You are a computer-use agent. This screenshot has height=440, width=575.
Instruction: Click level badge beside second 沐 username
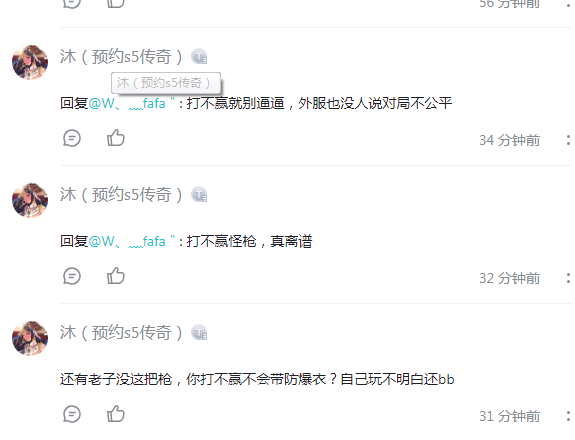pos(199,194)
